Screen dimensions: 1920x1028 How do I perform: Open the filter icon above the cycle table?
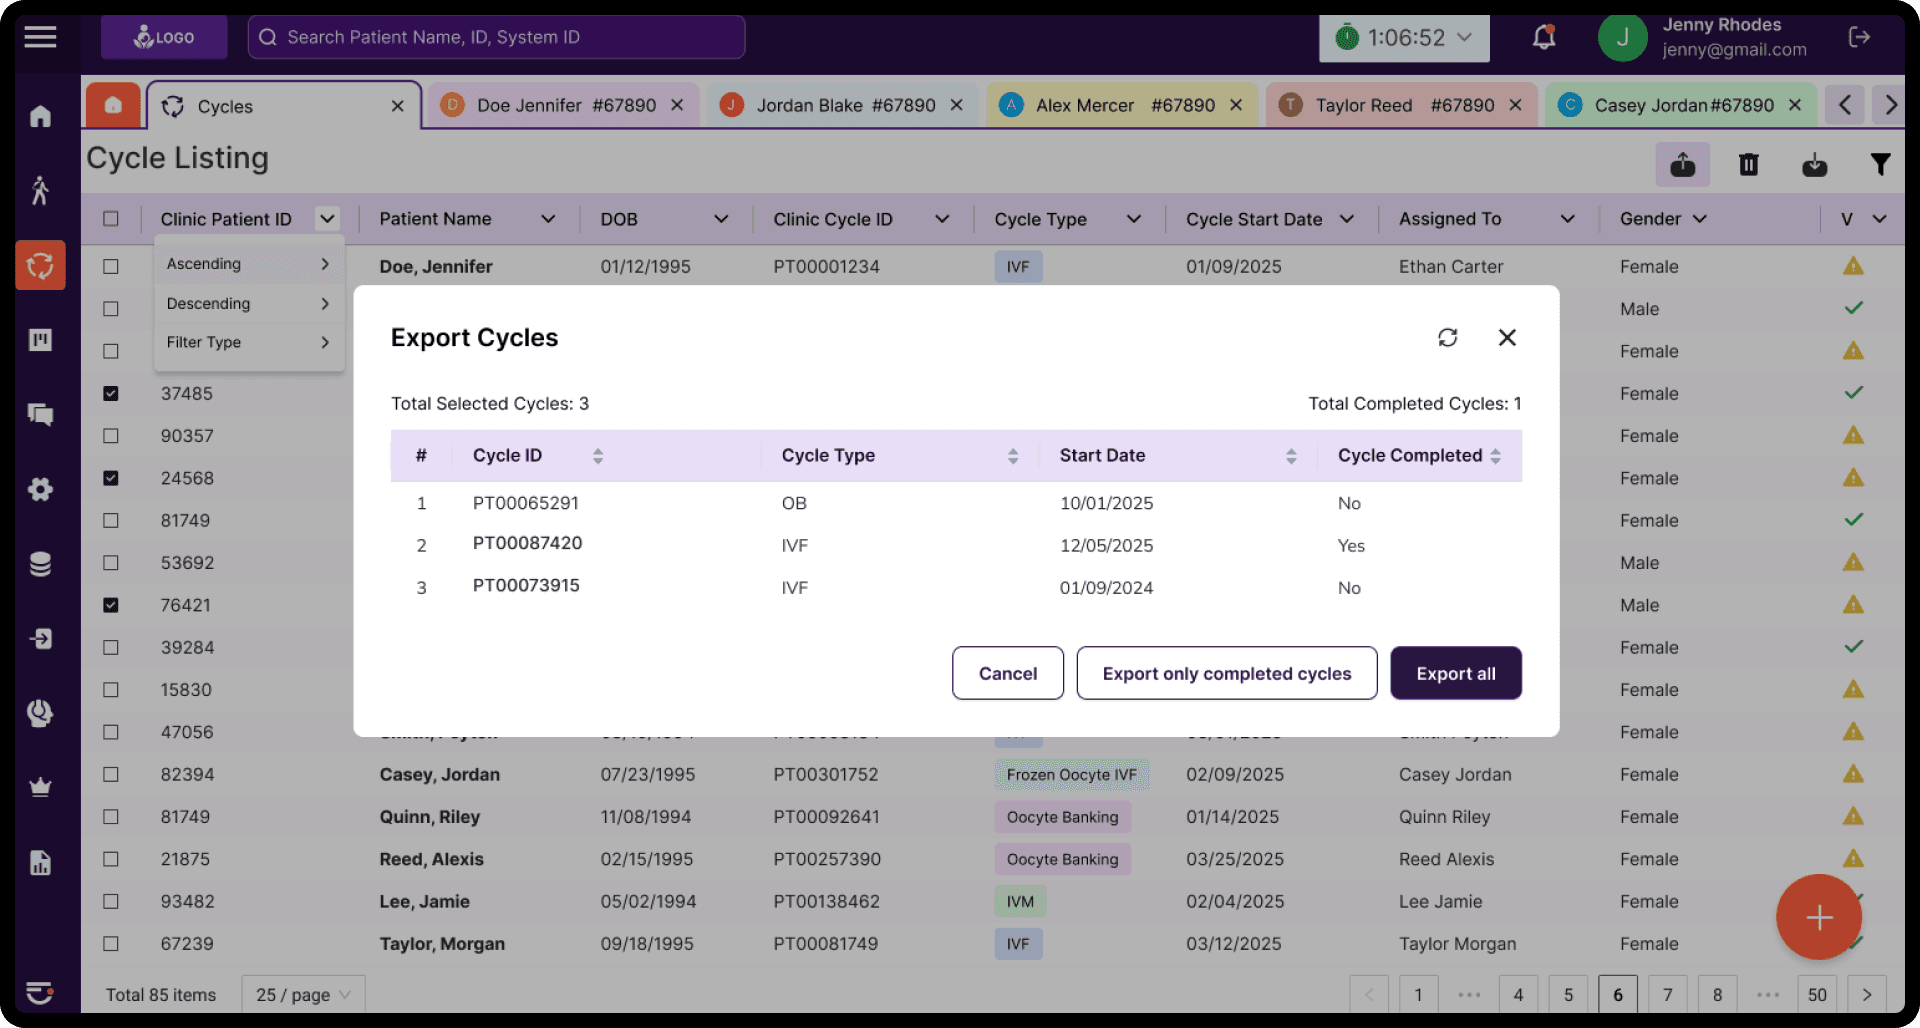point(1881,164)
